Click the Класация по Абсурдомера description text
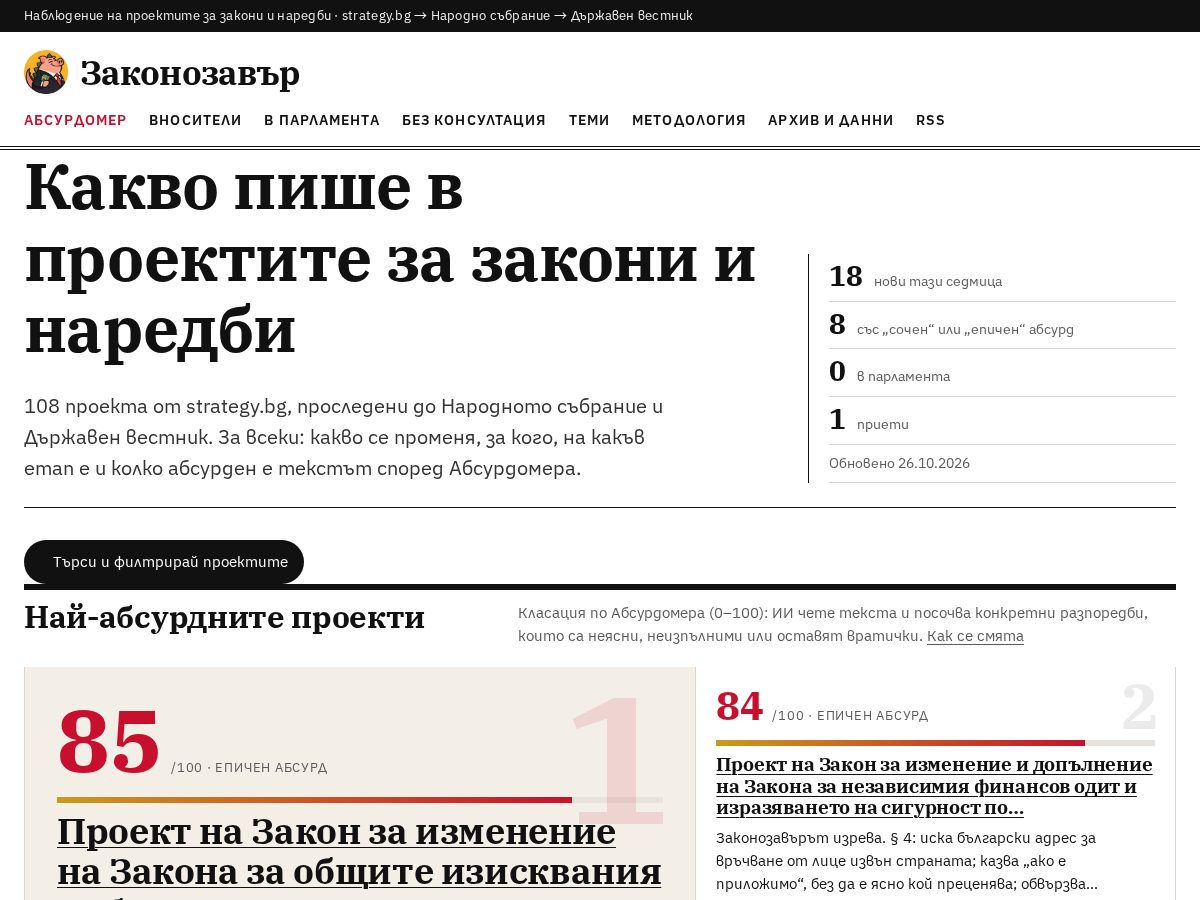 click(x=833, y=624)
